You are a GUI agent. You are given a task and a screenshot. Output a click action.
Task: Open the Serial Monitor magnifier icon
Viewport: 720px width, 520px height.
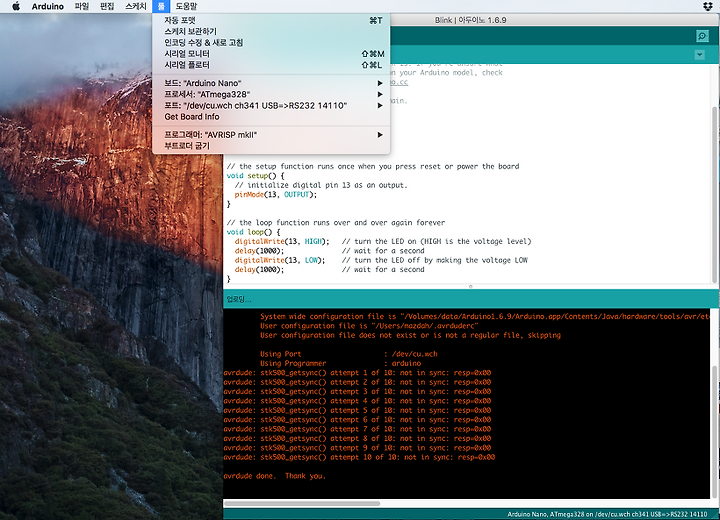coord(702,36)
